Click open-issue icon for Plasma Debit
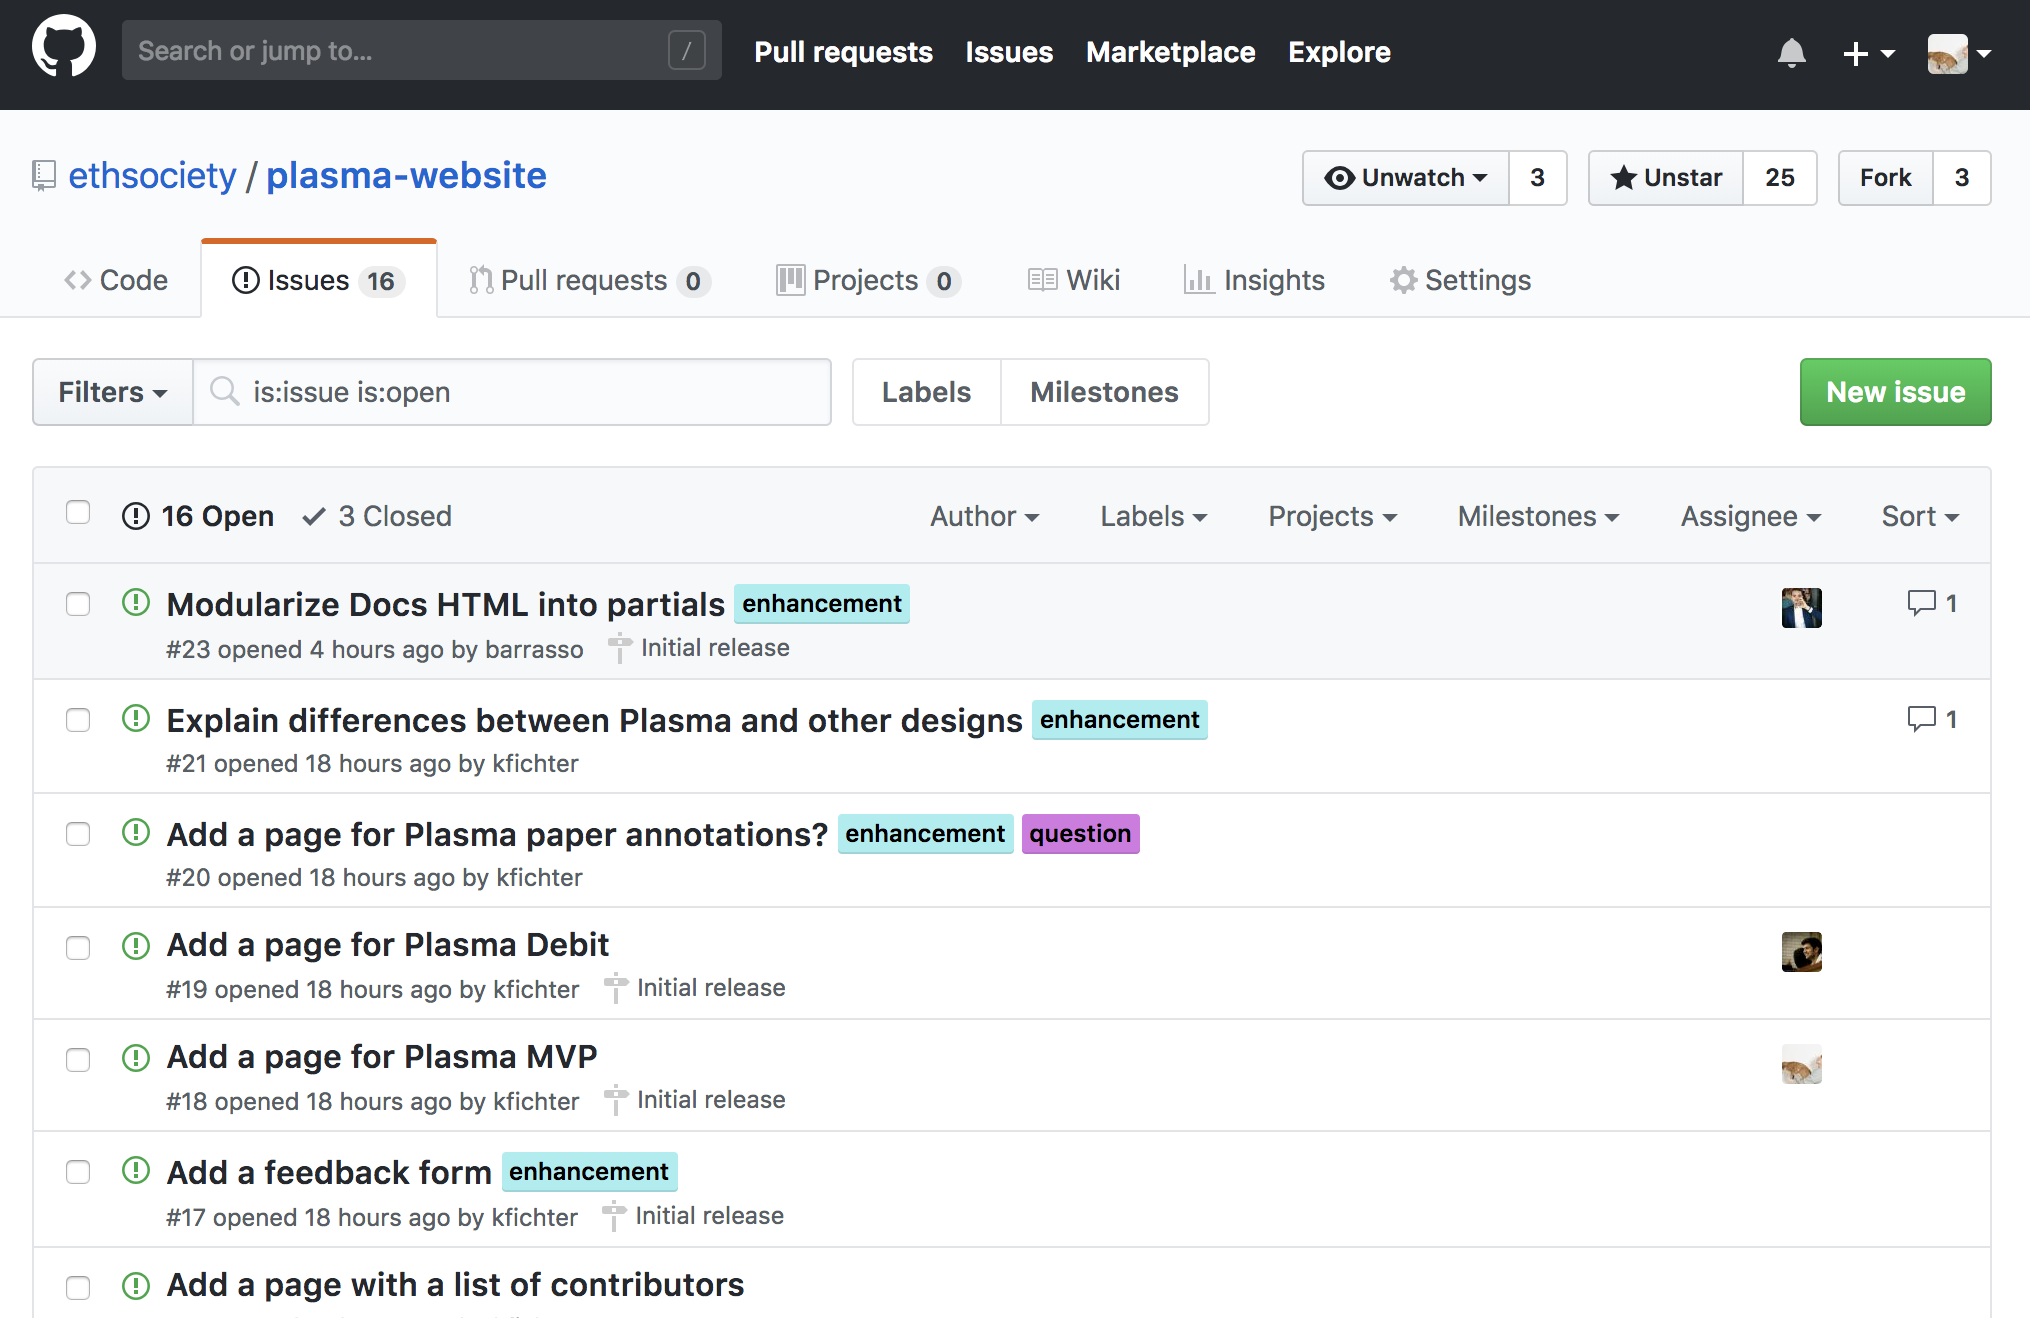 click(136, 945)
